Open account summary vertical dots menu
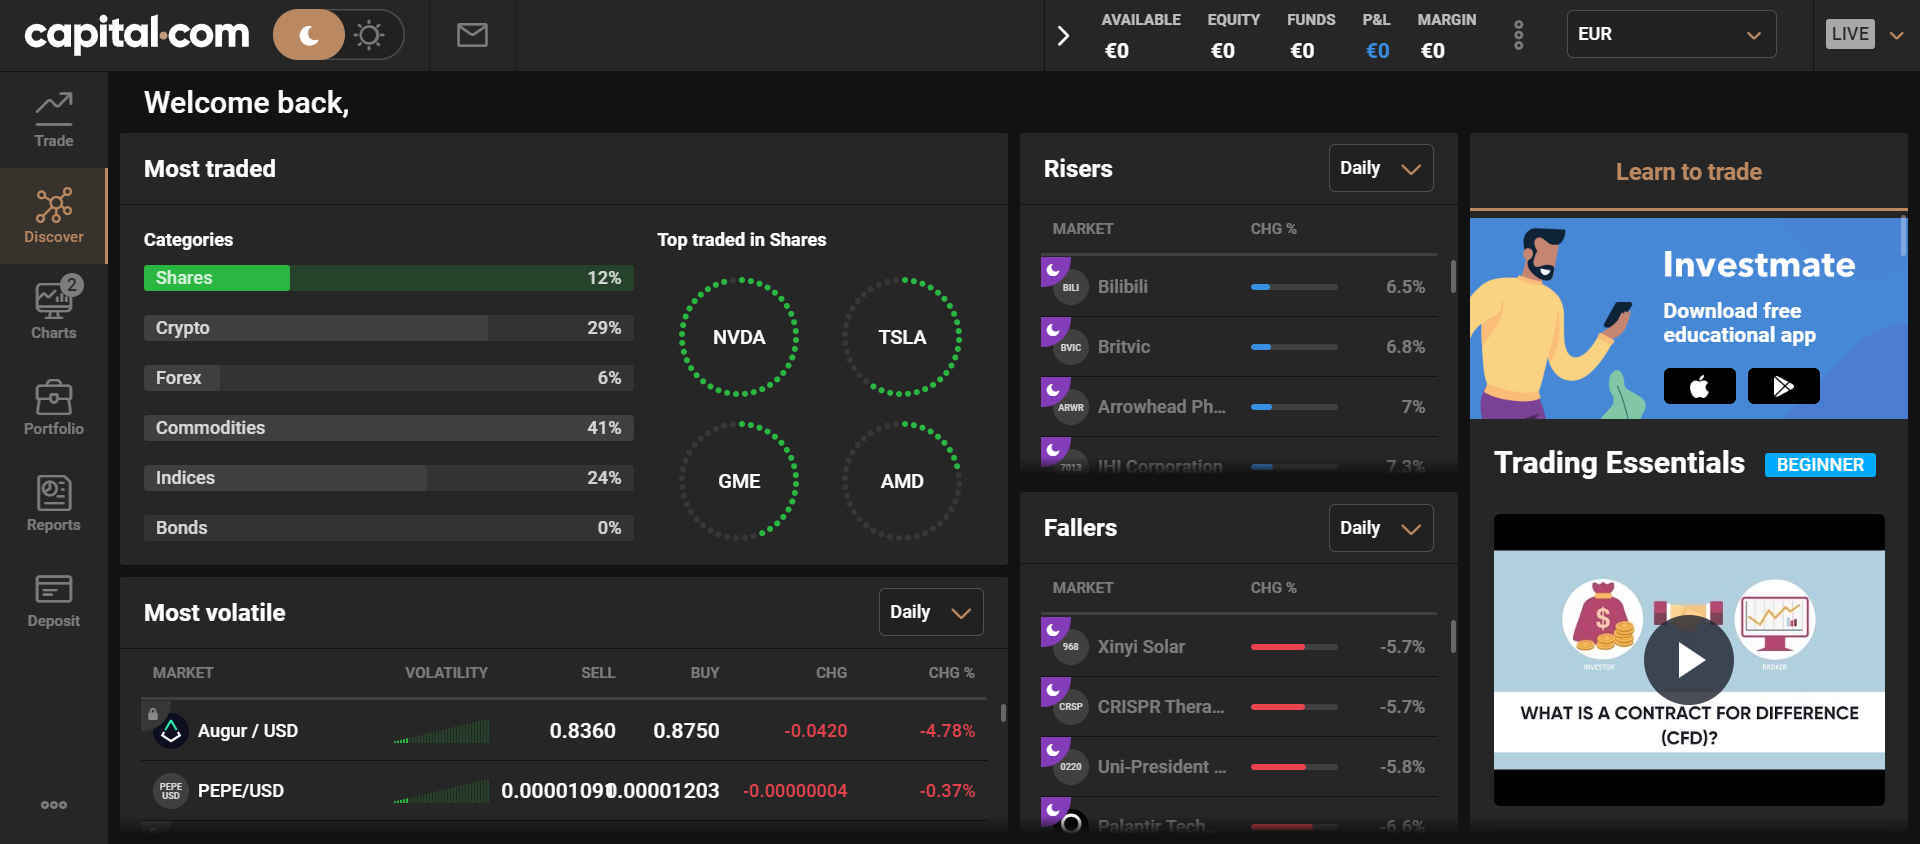The image size is (1920, 844). point(1519,35)
